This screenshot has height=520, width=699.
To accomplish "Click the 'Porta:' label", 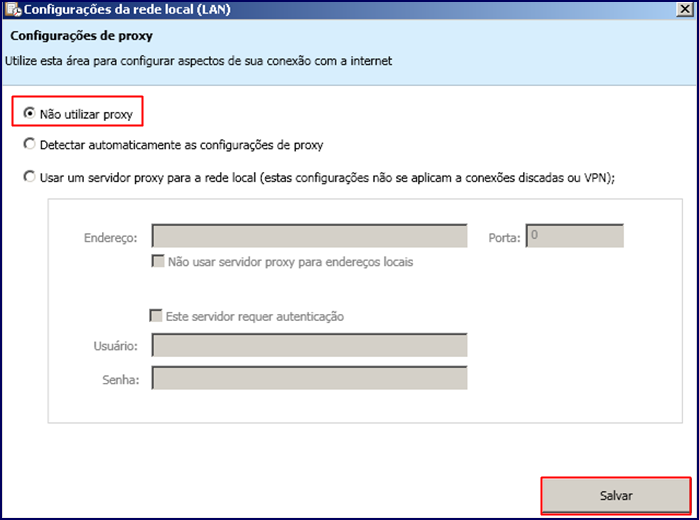I will point(504,238).
